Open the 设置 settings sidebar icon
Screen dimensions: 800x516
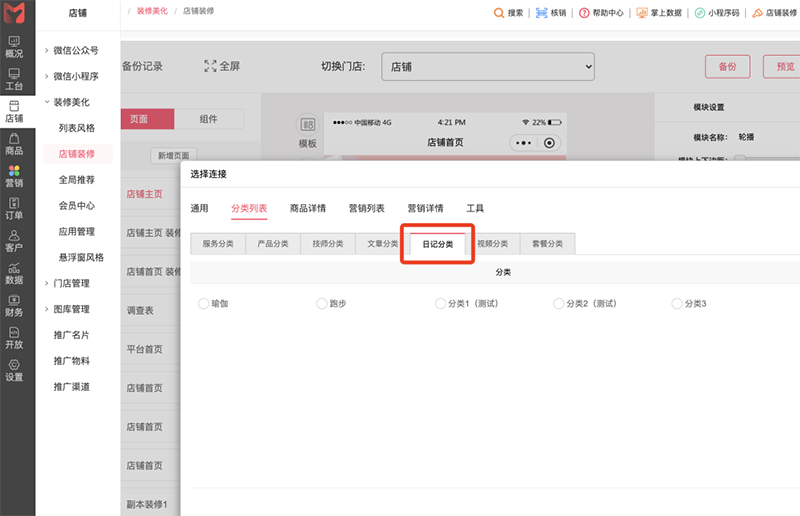14,370
